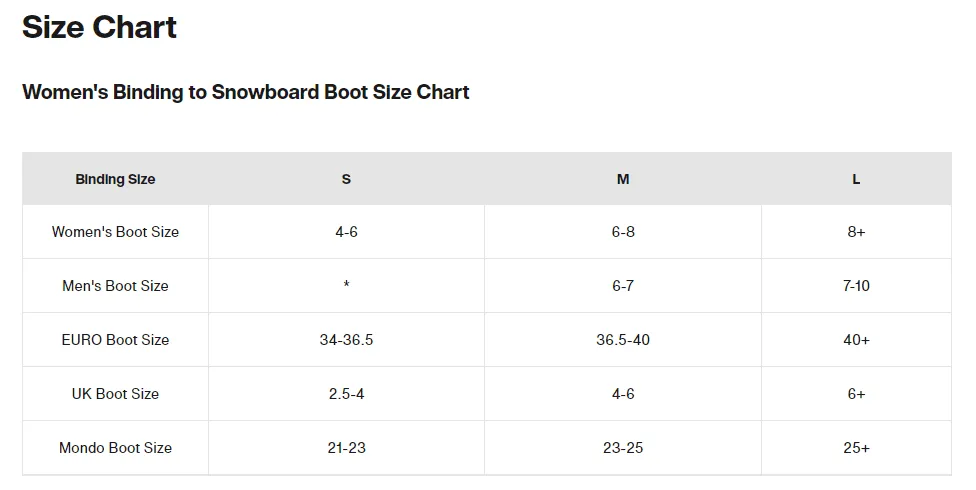Select the L binding size header
The width and height of the screenshot is (976, 490).
click(856, 179)
